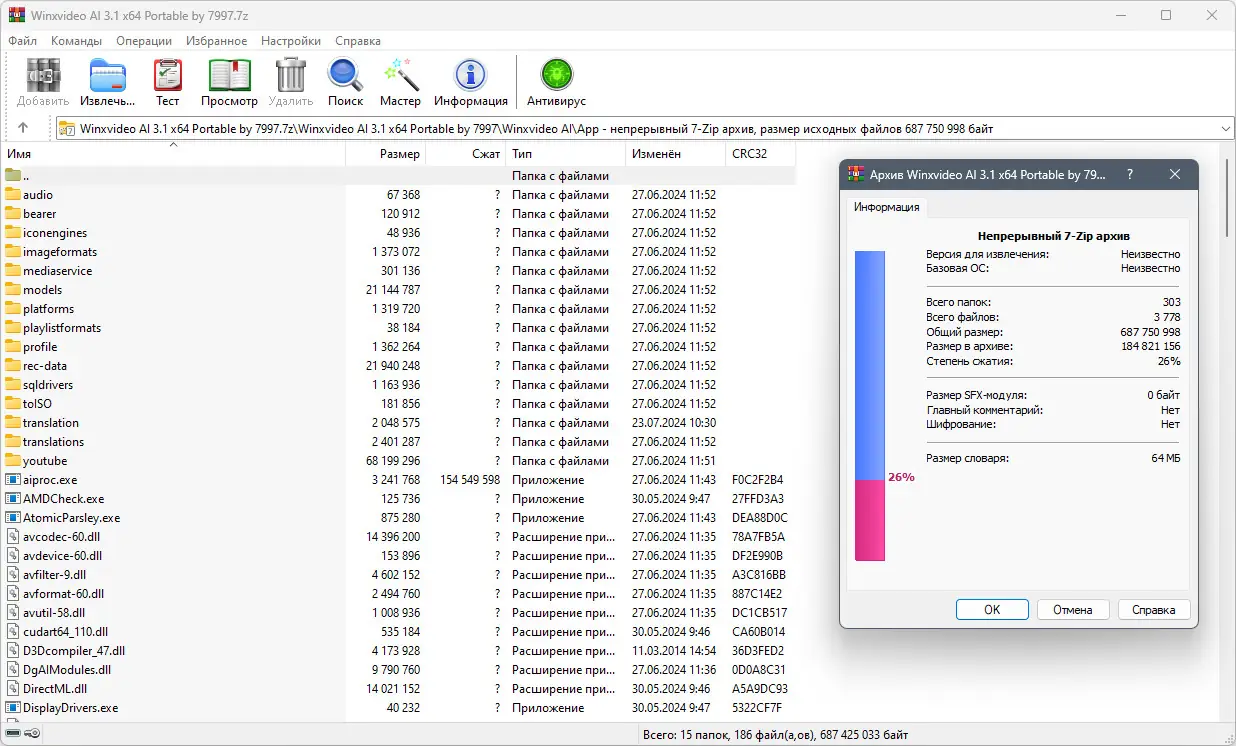This screenshot has height=746, width=1236.
Task: Close the archive information dialog
Action: tap(1175, 174)
